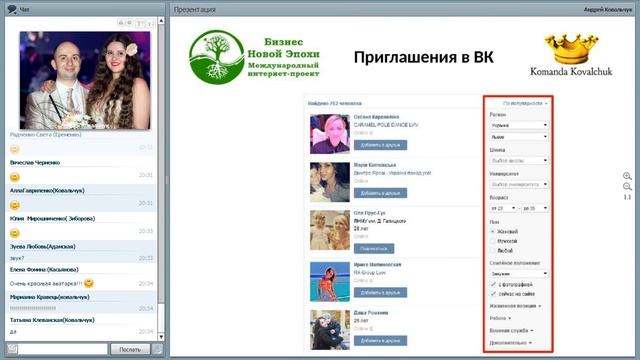The width and height of the screenshot is (640, 360).
Task: Select Любой gender radio button
Action: pos(493,251)
